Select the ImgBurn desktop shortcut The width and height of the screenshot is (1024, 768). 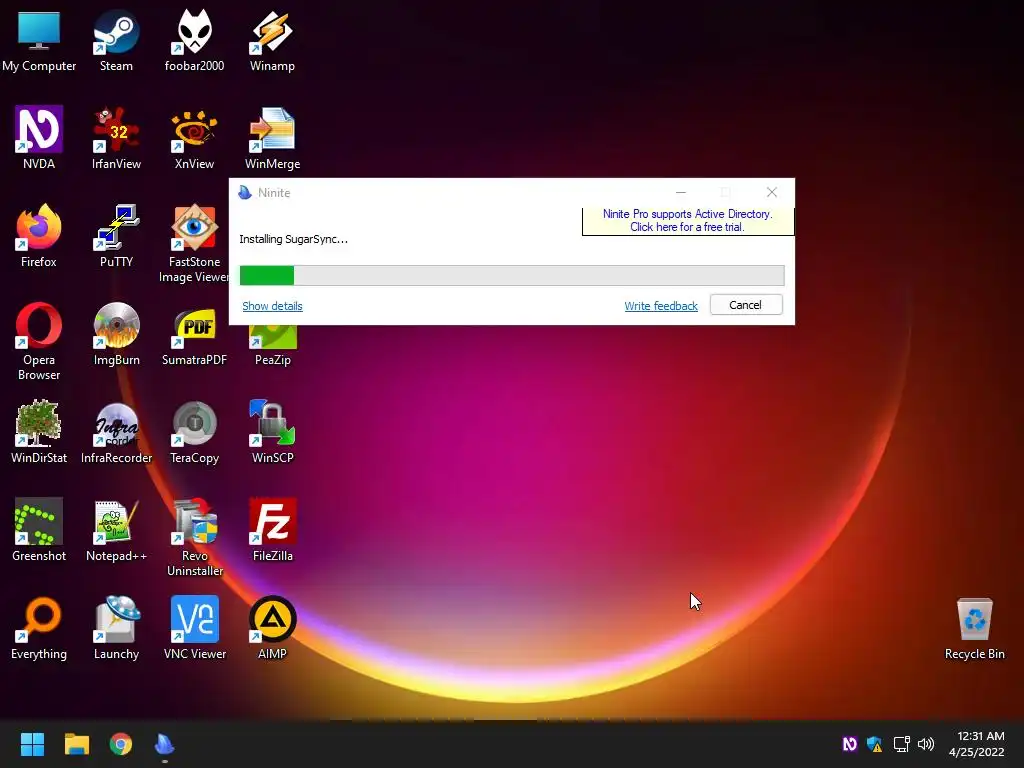point(116,334)
